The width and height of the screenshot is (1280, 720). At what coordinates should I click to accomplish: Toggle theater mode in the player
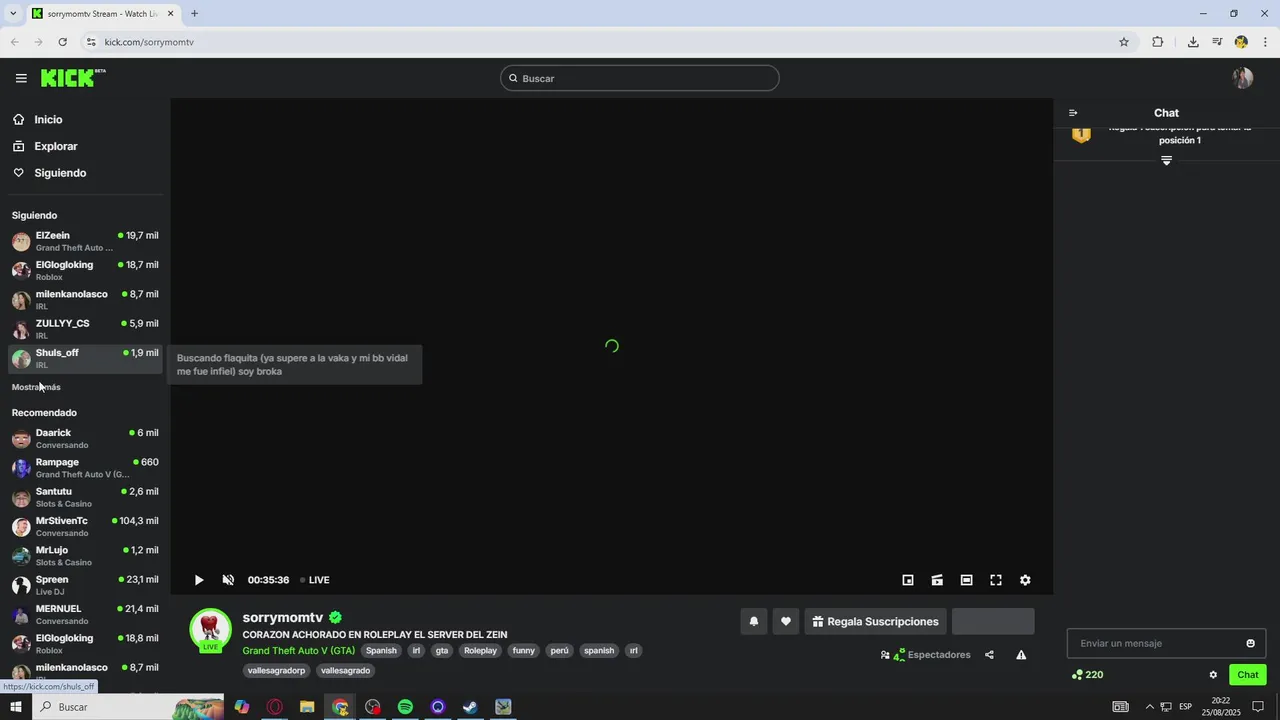[966, 580]
